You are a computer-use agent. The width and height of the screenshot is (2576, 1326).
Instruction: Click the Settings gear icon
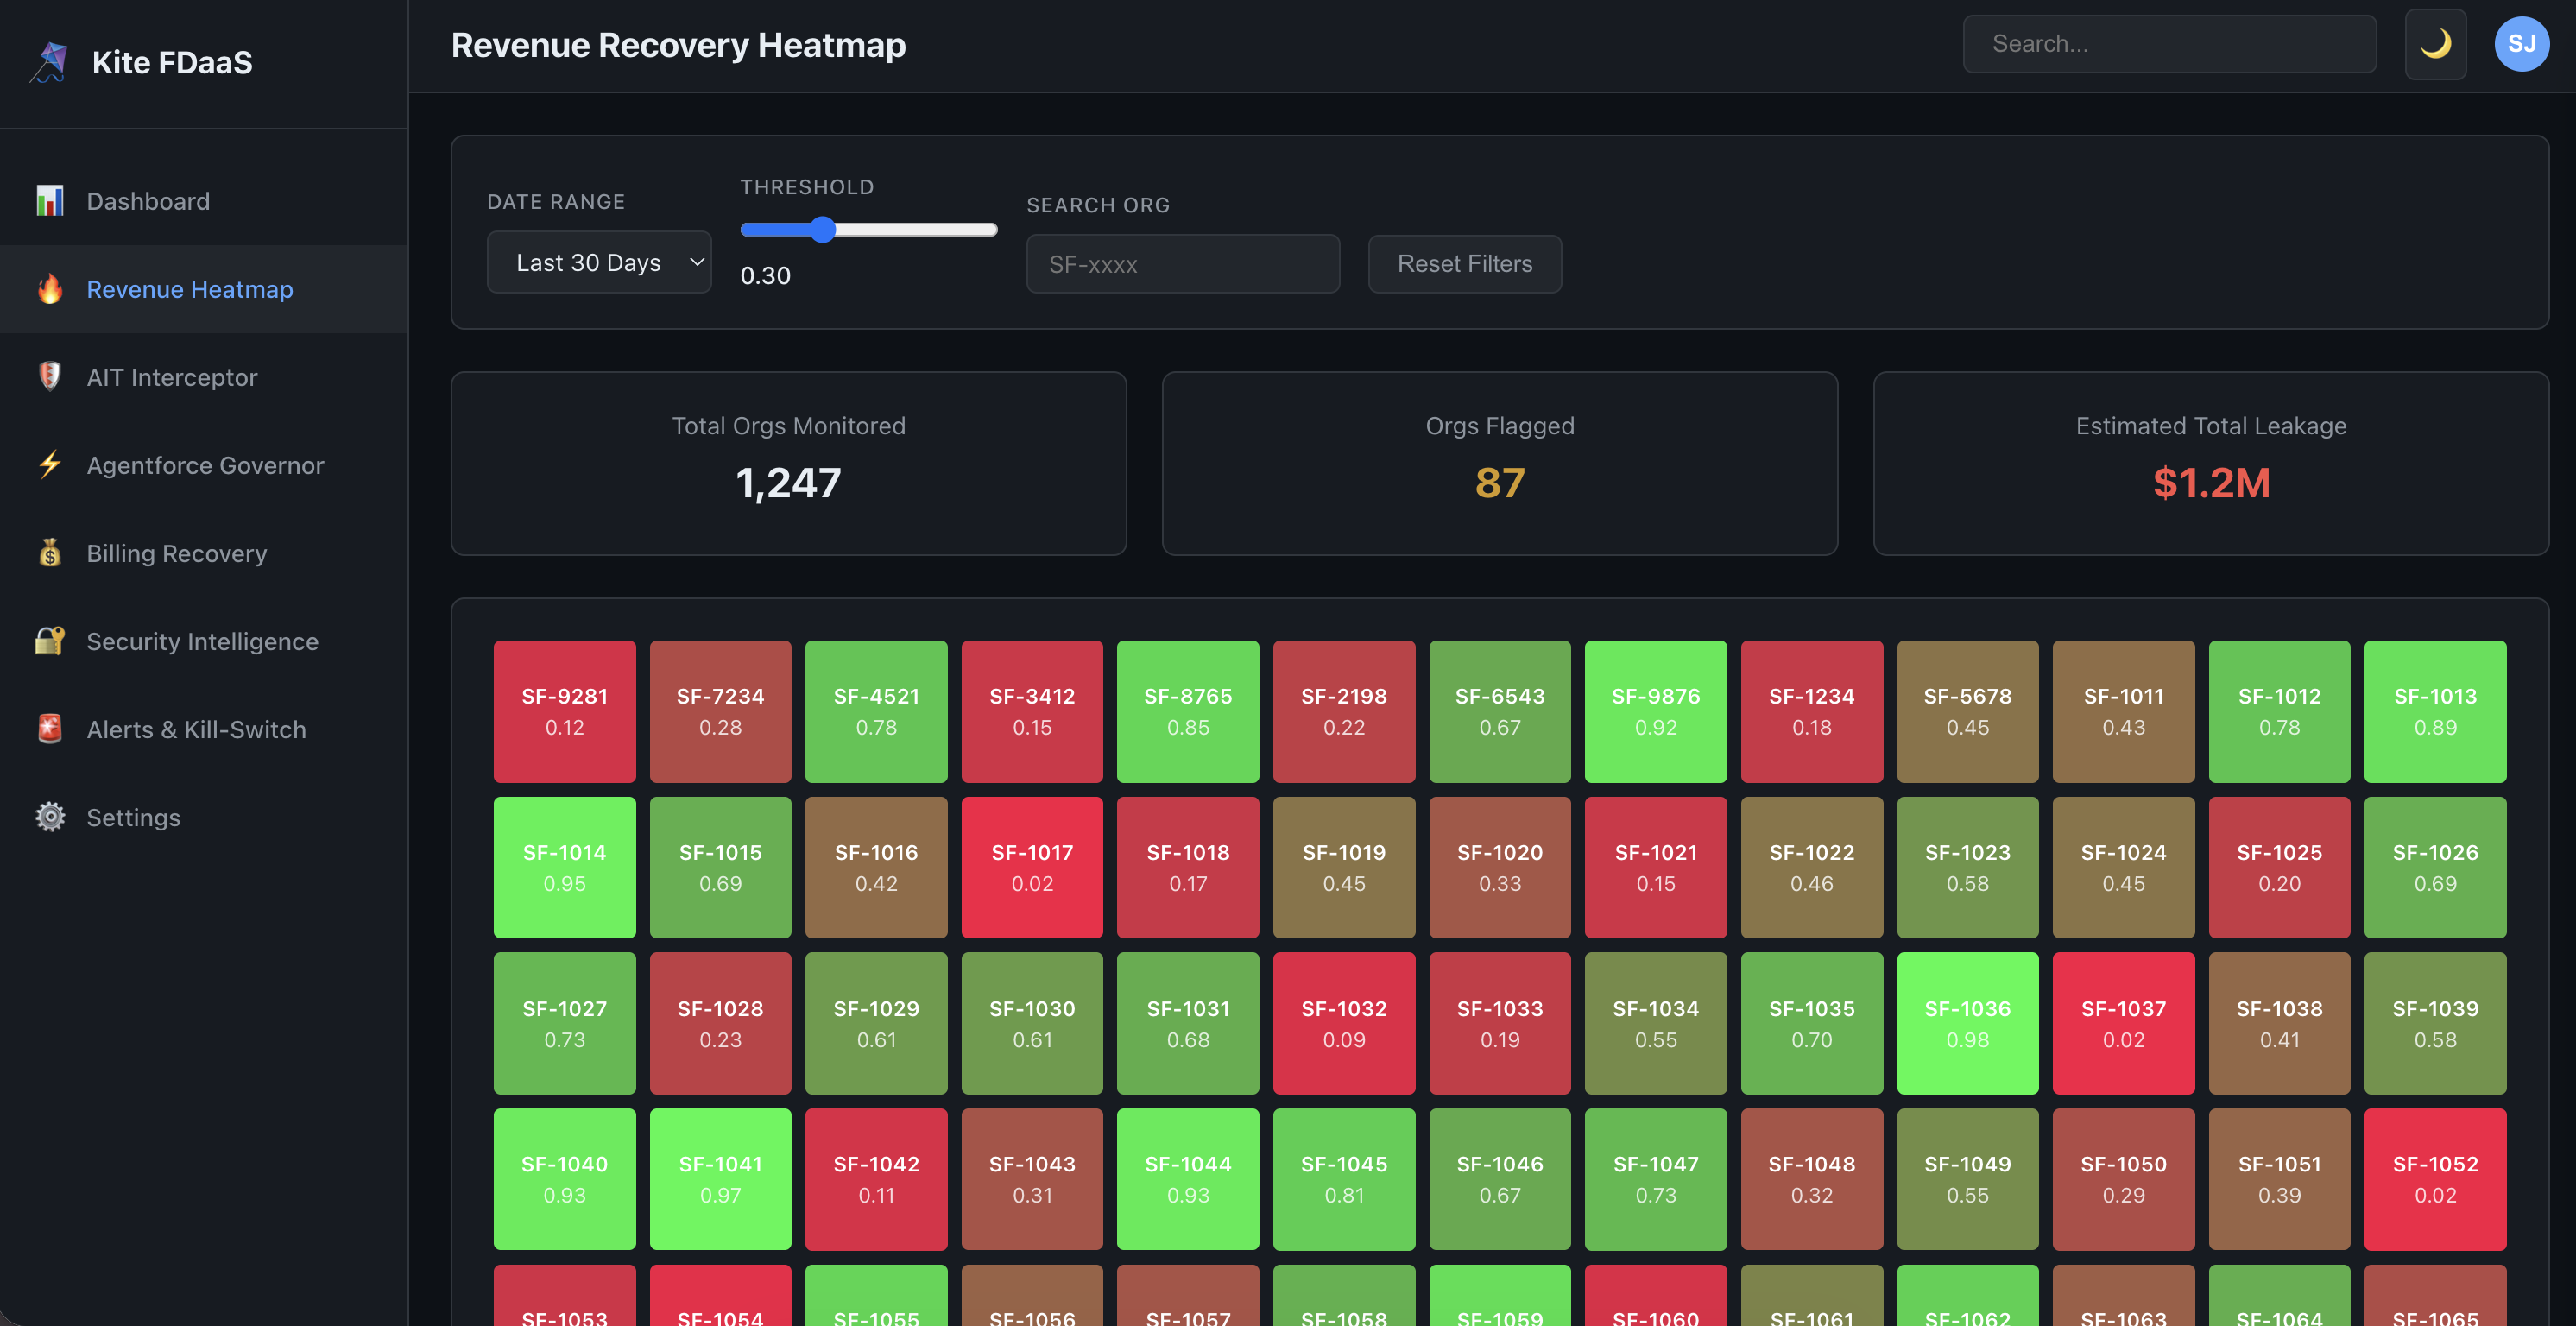[49, 817]
